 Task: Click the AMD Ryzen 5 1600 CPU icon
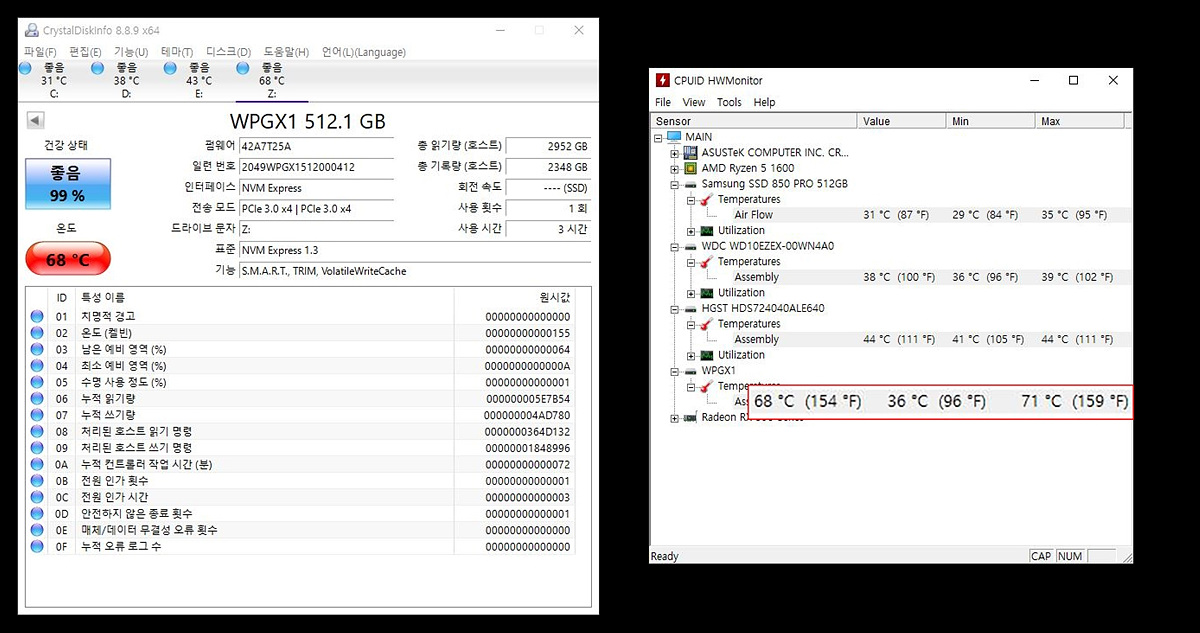pyautogui.click(x=690, y=168)
